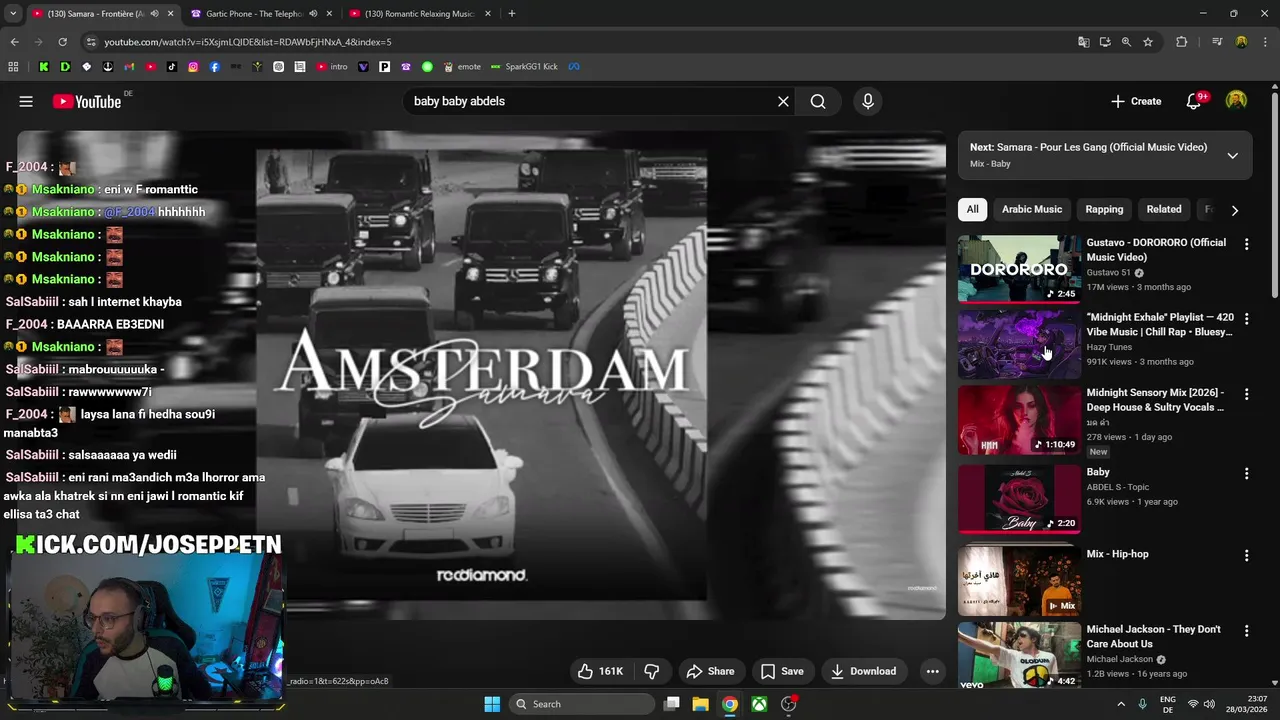
Task: Open the Translate page icon
Action: click(x=1083, y=42)
